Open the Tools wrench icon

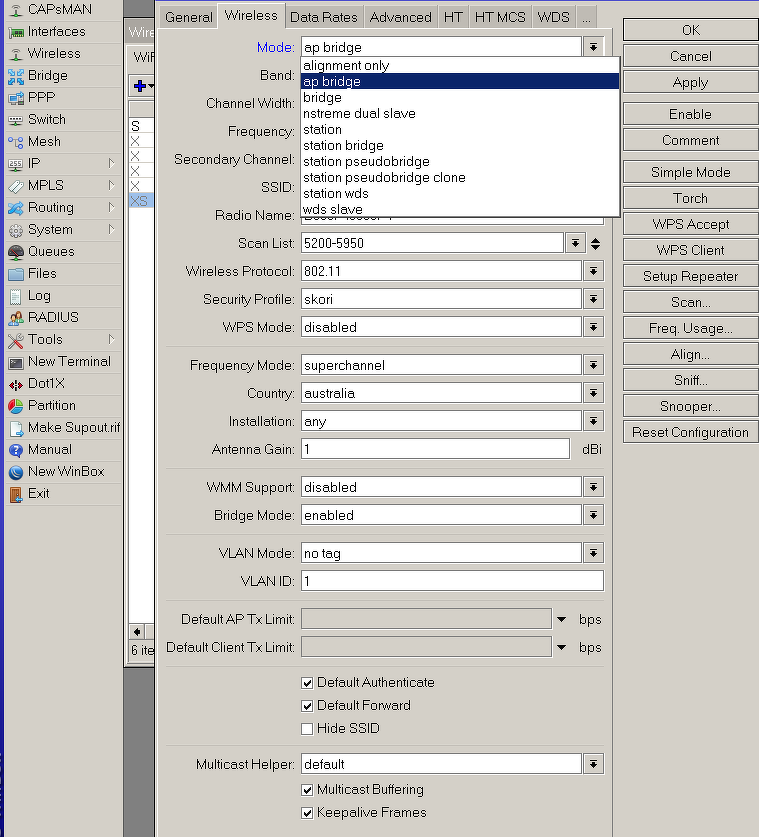pyautogui.click(x=16, y=339)
